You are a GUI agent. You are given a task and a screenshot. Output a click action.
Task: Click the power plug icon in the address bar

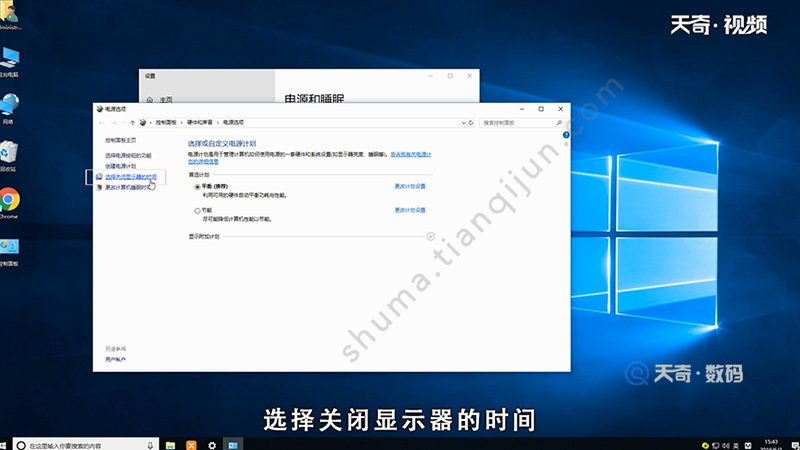pos(143,122)
